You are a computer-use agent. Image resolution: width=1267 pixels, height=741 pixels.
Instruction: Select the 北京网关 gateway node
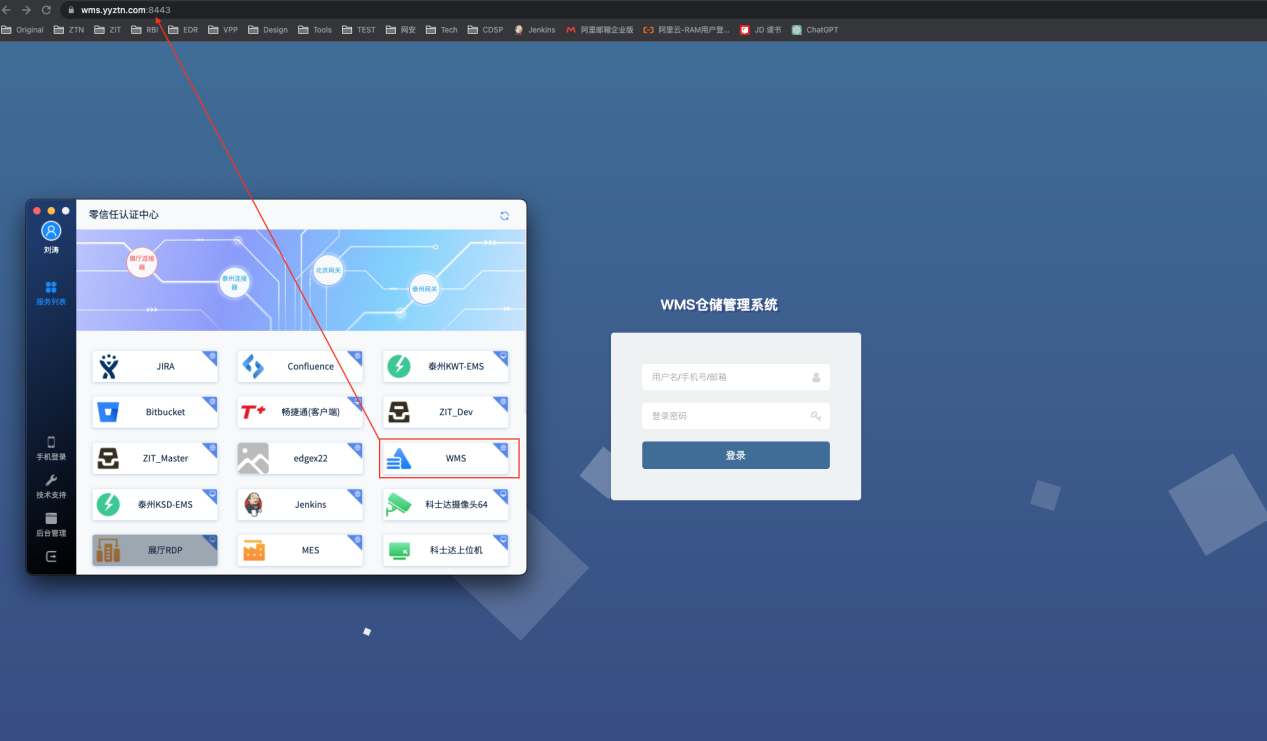coord(328,270)
